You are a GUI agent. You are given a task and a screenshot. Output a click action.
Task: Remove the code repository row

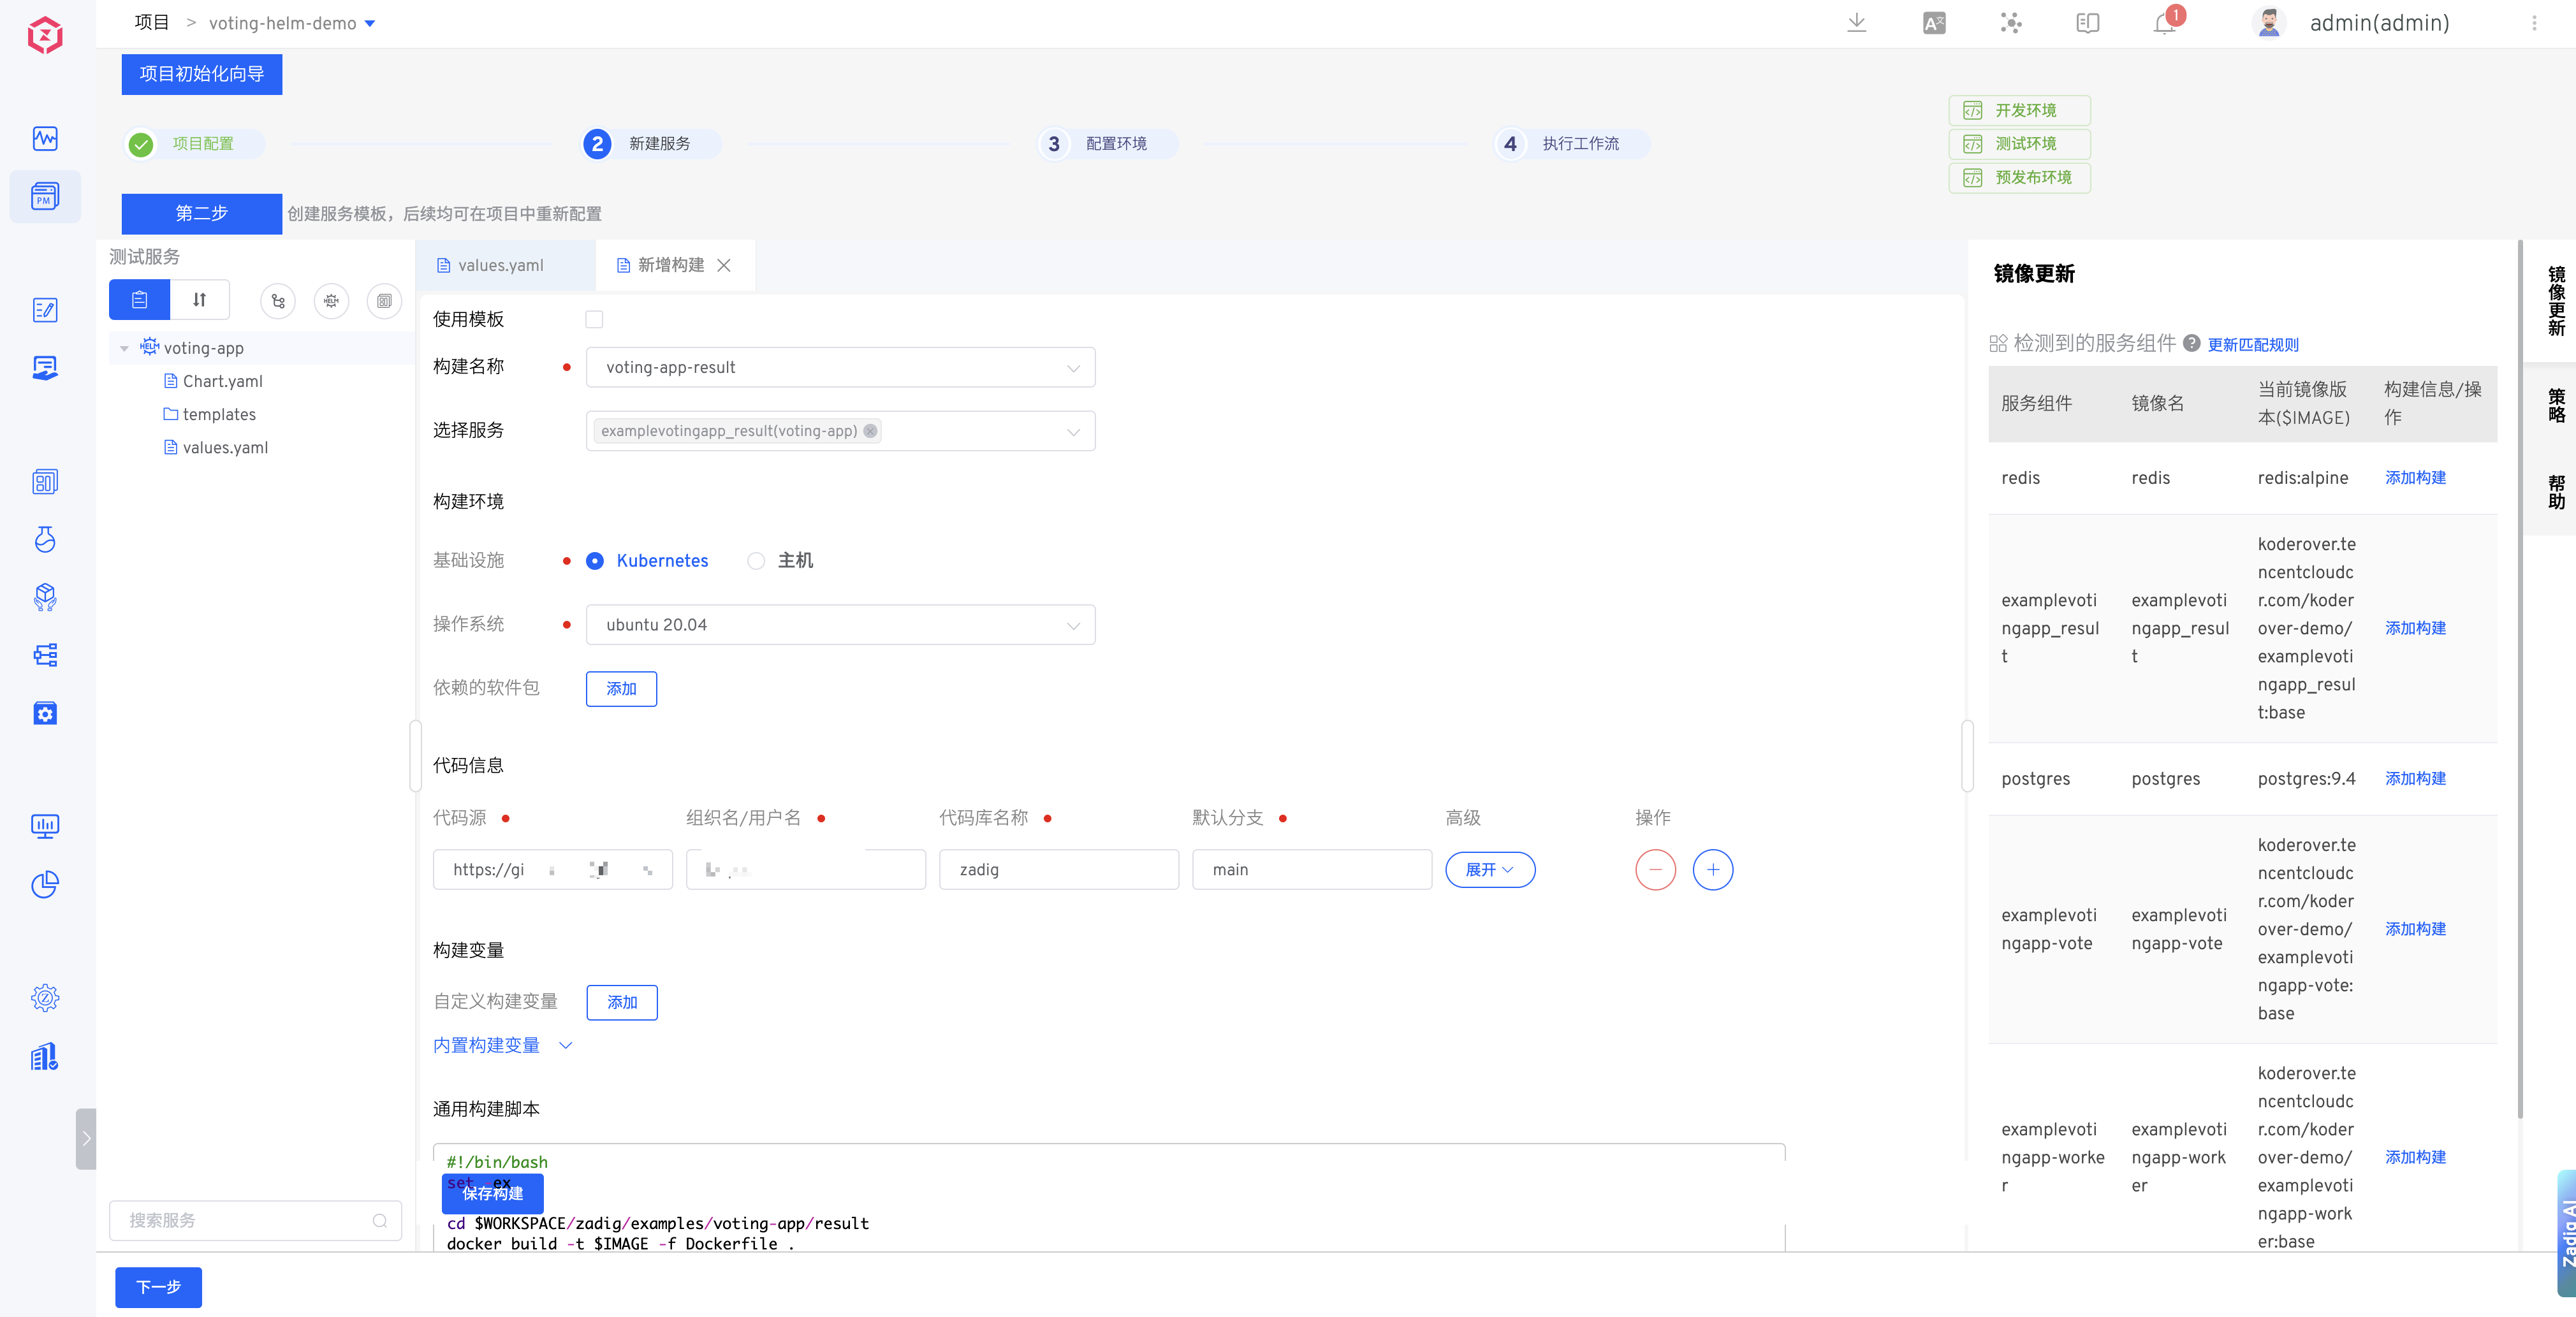[x=1655, y=869]
